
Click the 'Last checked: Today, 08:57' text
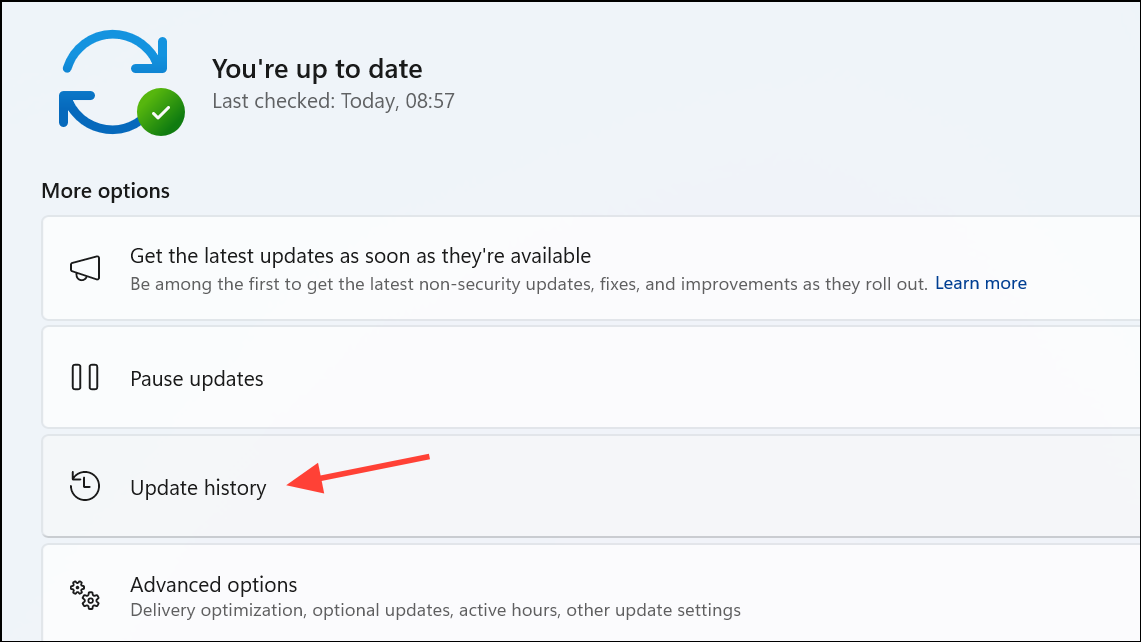(333, 100)
